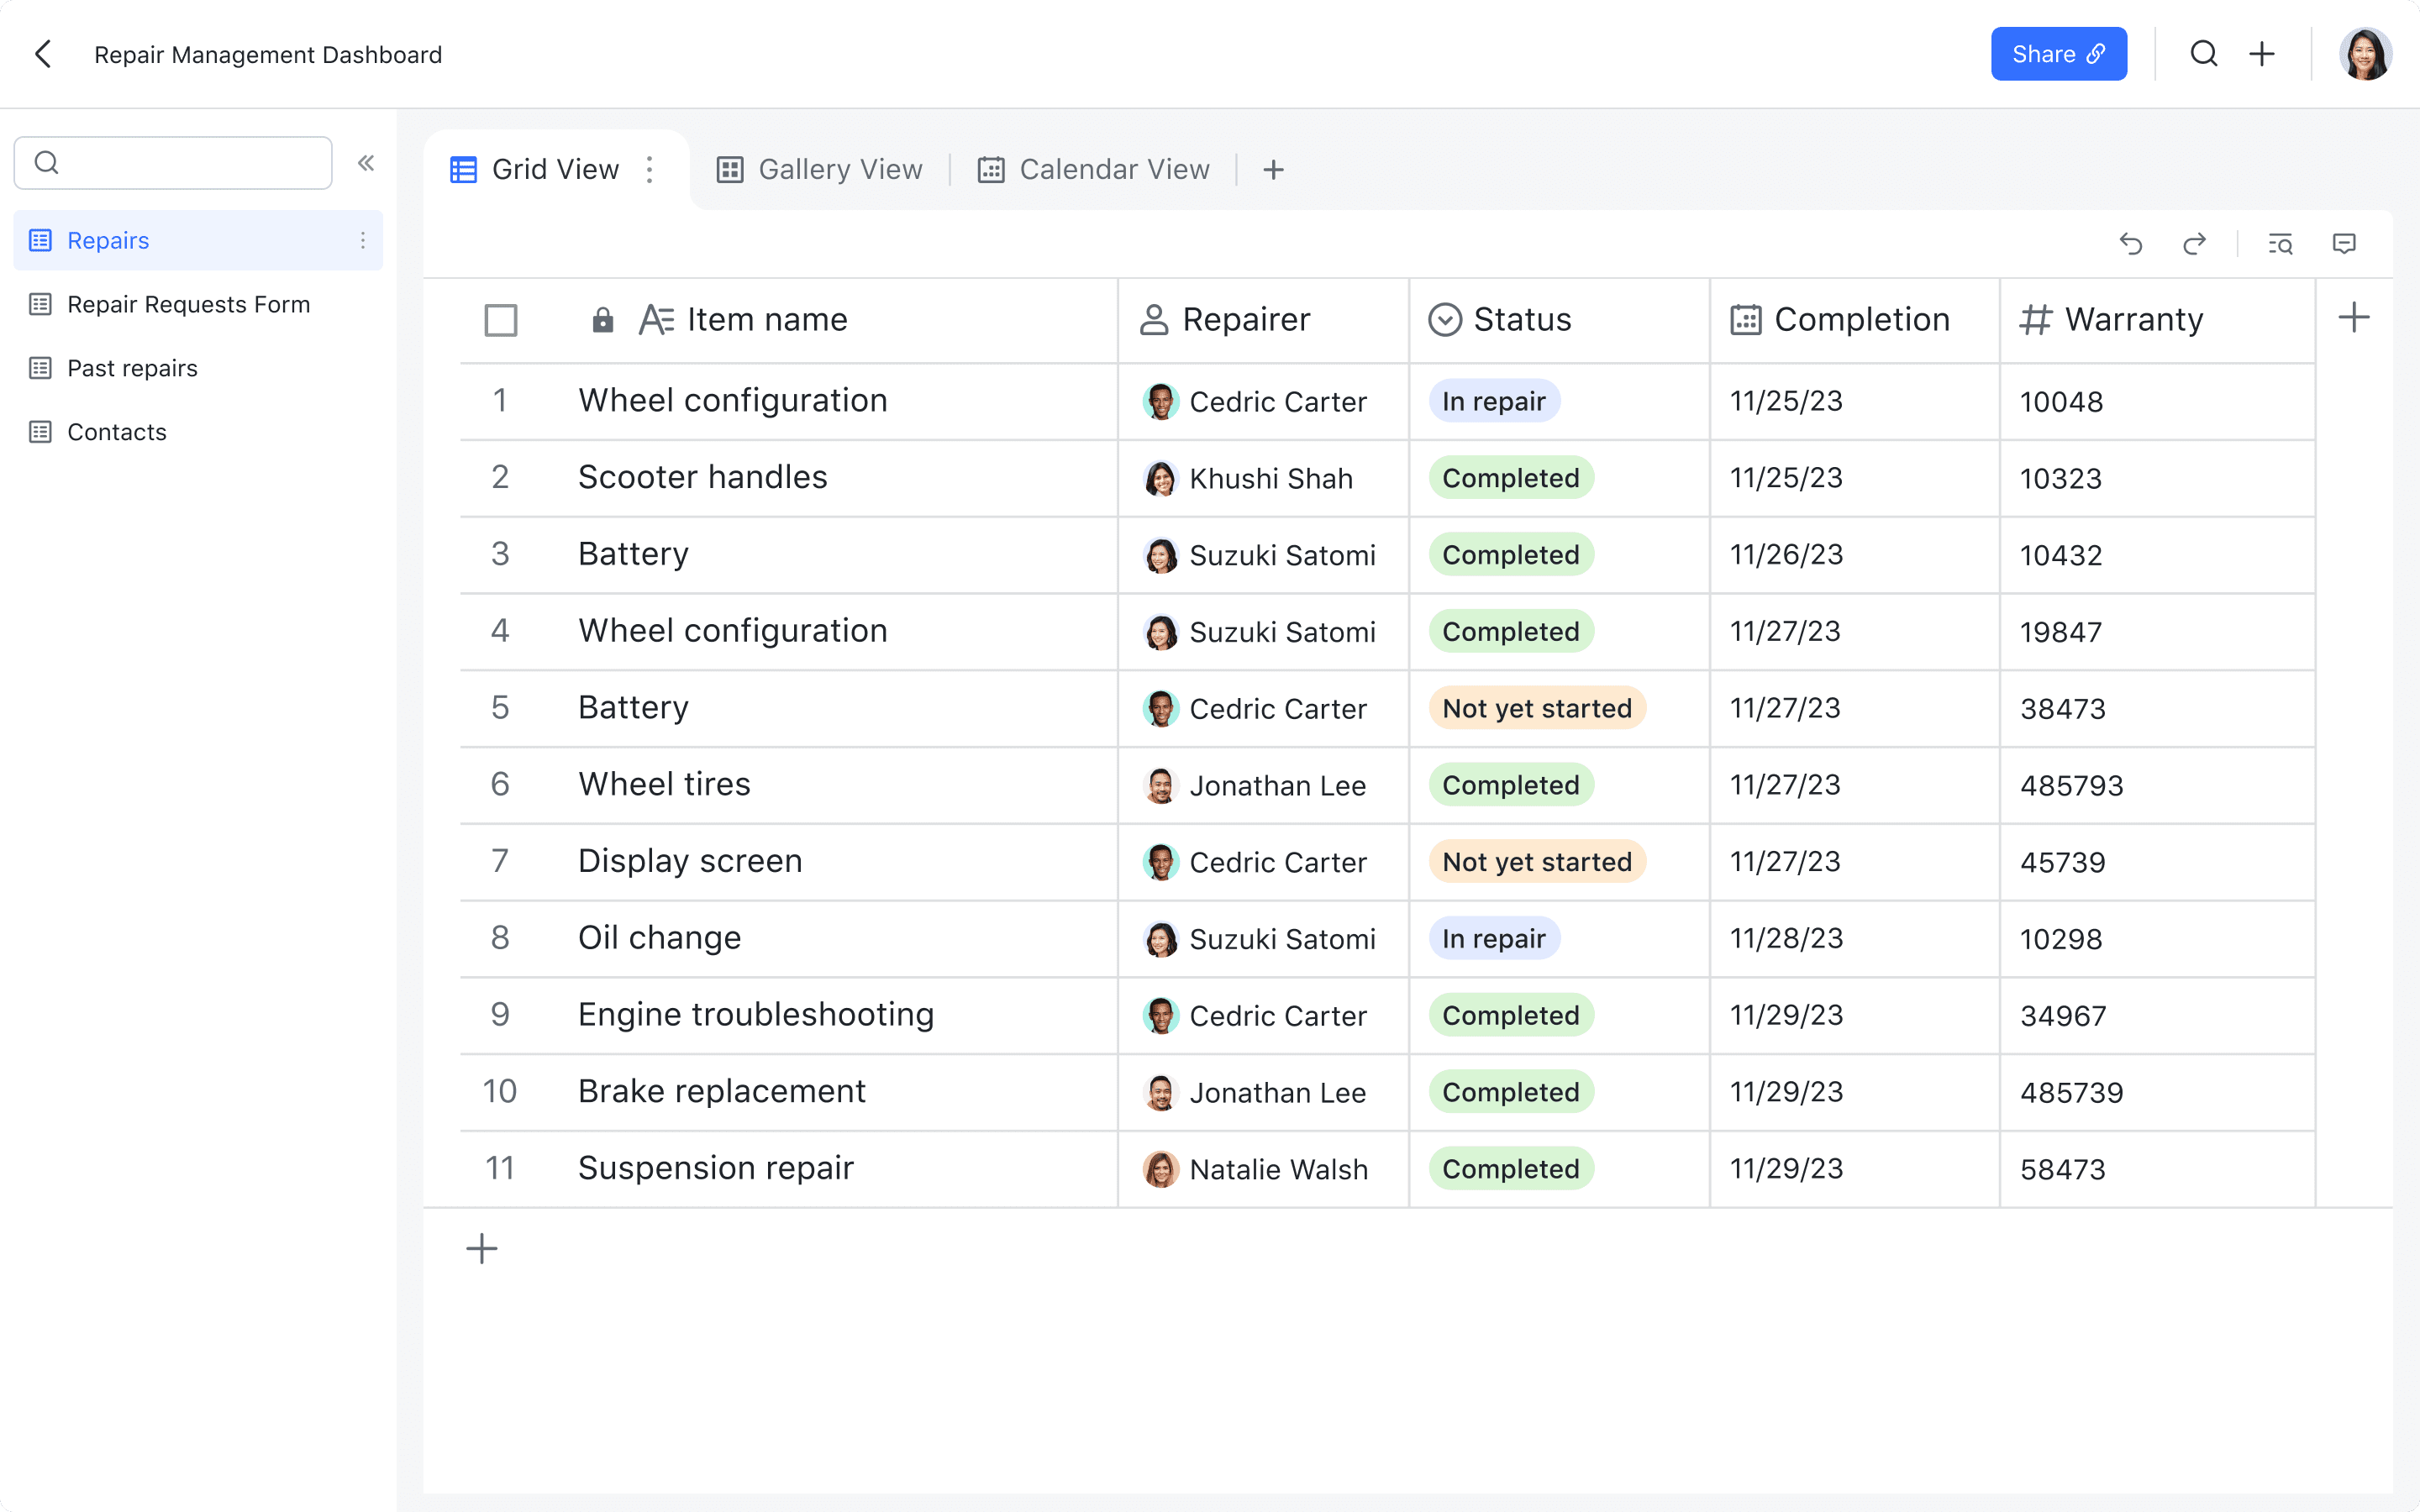This screenshot has height=1512, width=2420.
Task: Click the Not yet started tag on Battery row
Action: tap(1536, 708)
